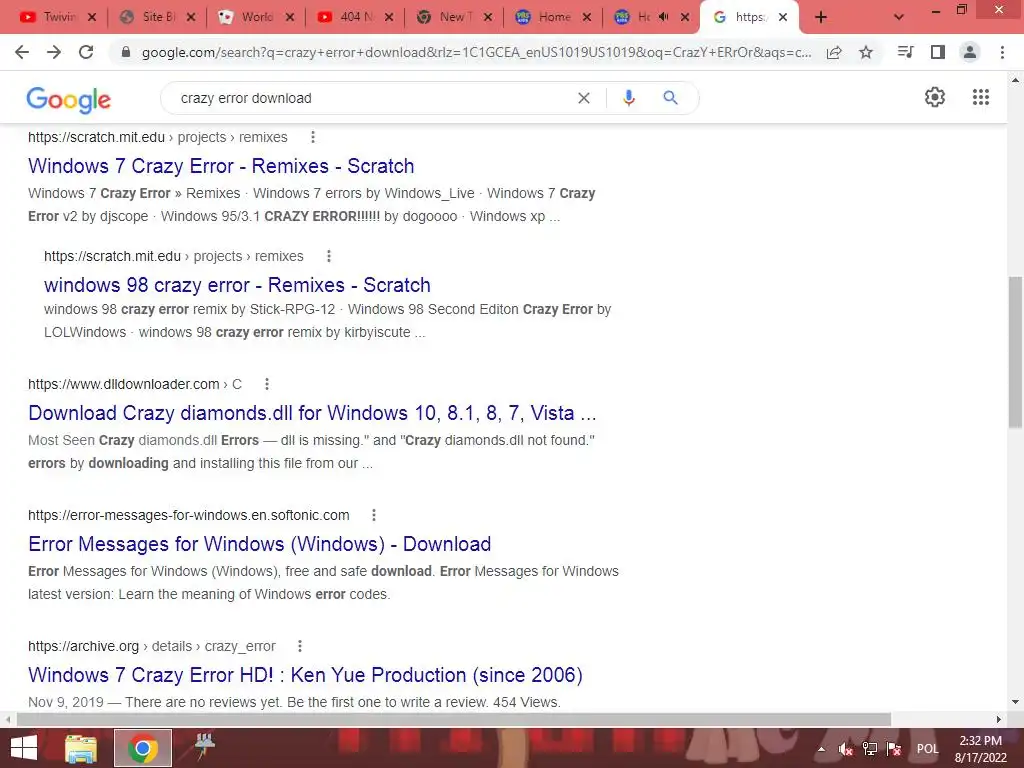Open the Windows Start menu
The height and width of the screenshot is (768, 1024).
(24, 748)
